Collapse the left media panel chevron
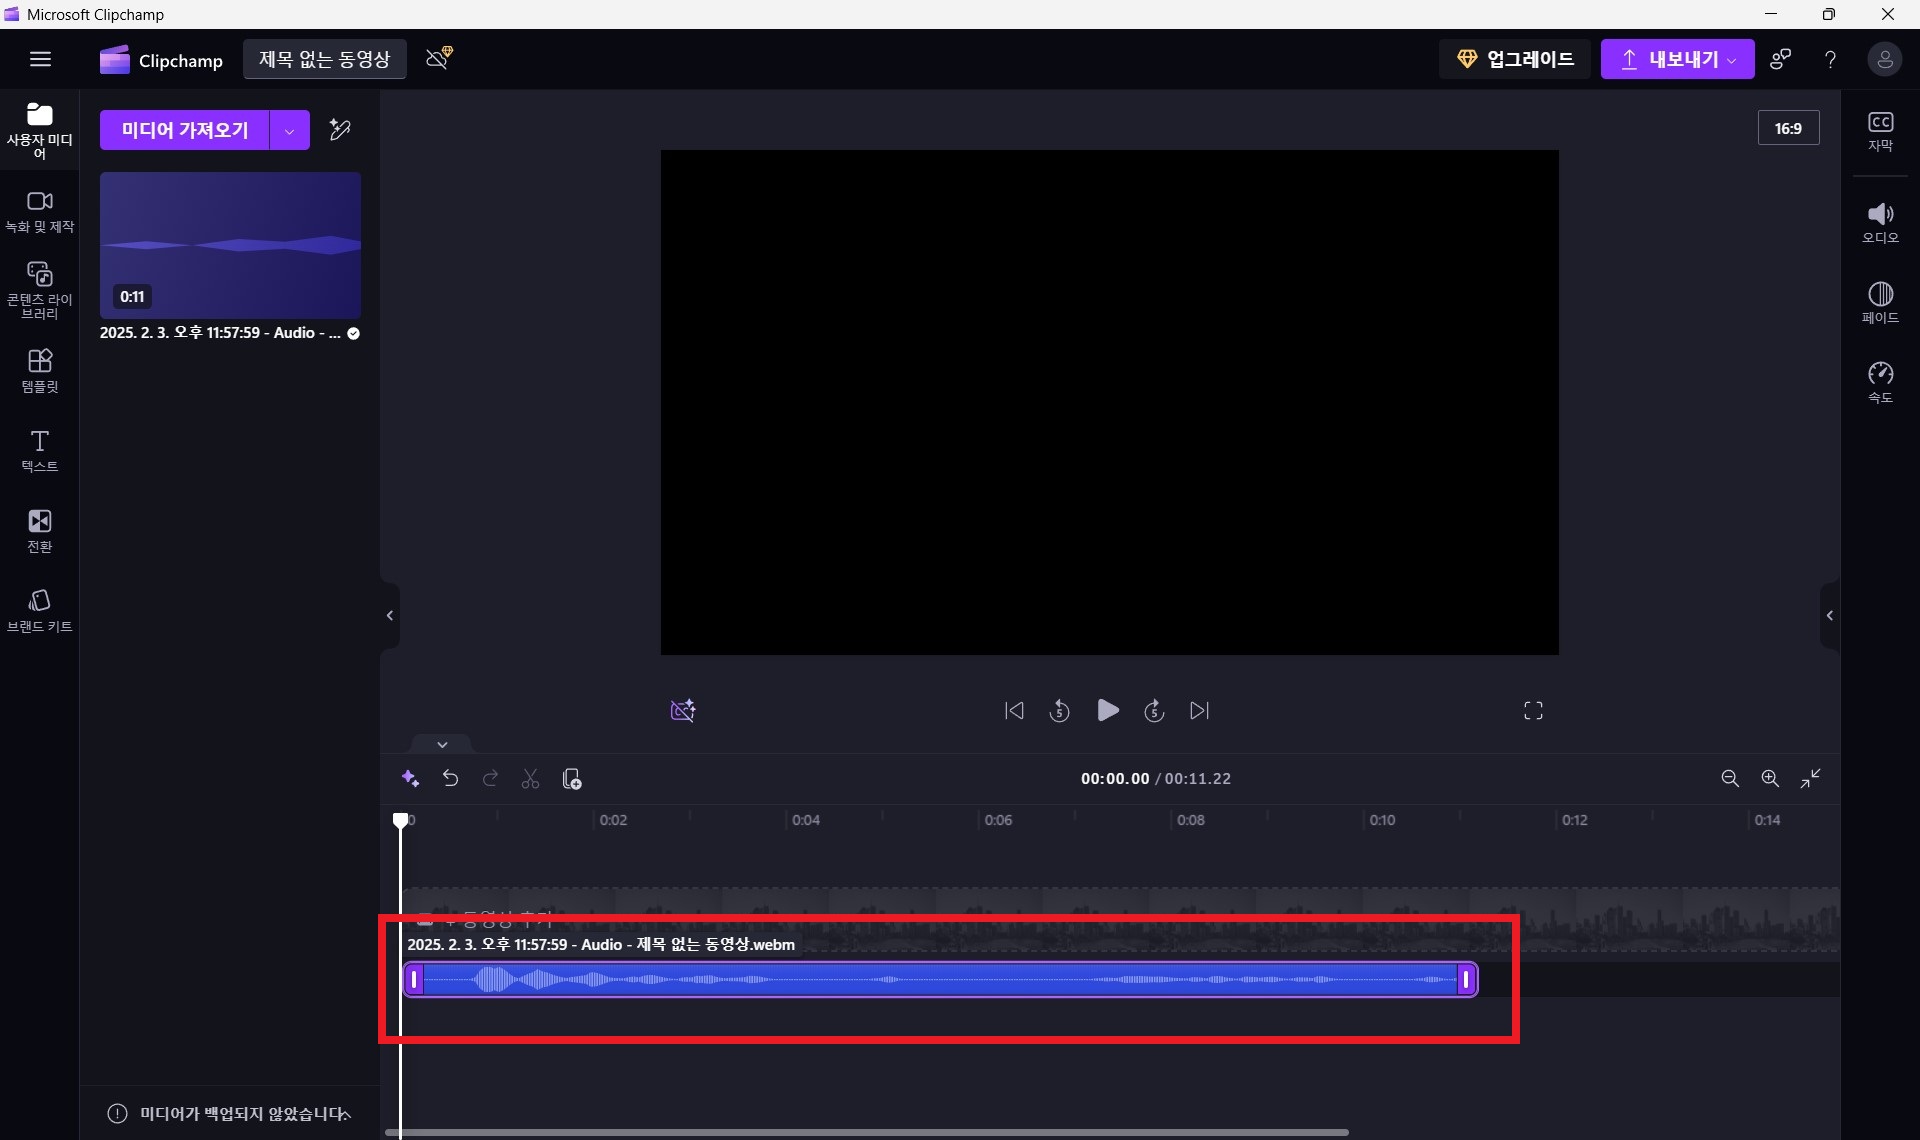Screen dimensions: 1920x1140 [x=390, y=616]
